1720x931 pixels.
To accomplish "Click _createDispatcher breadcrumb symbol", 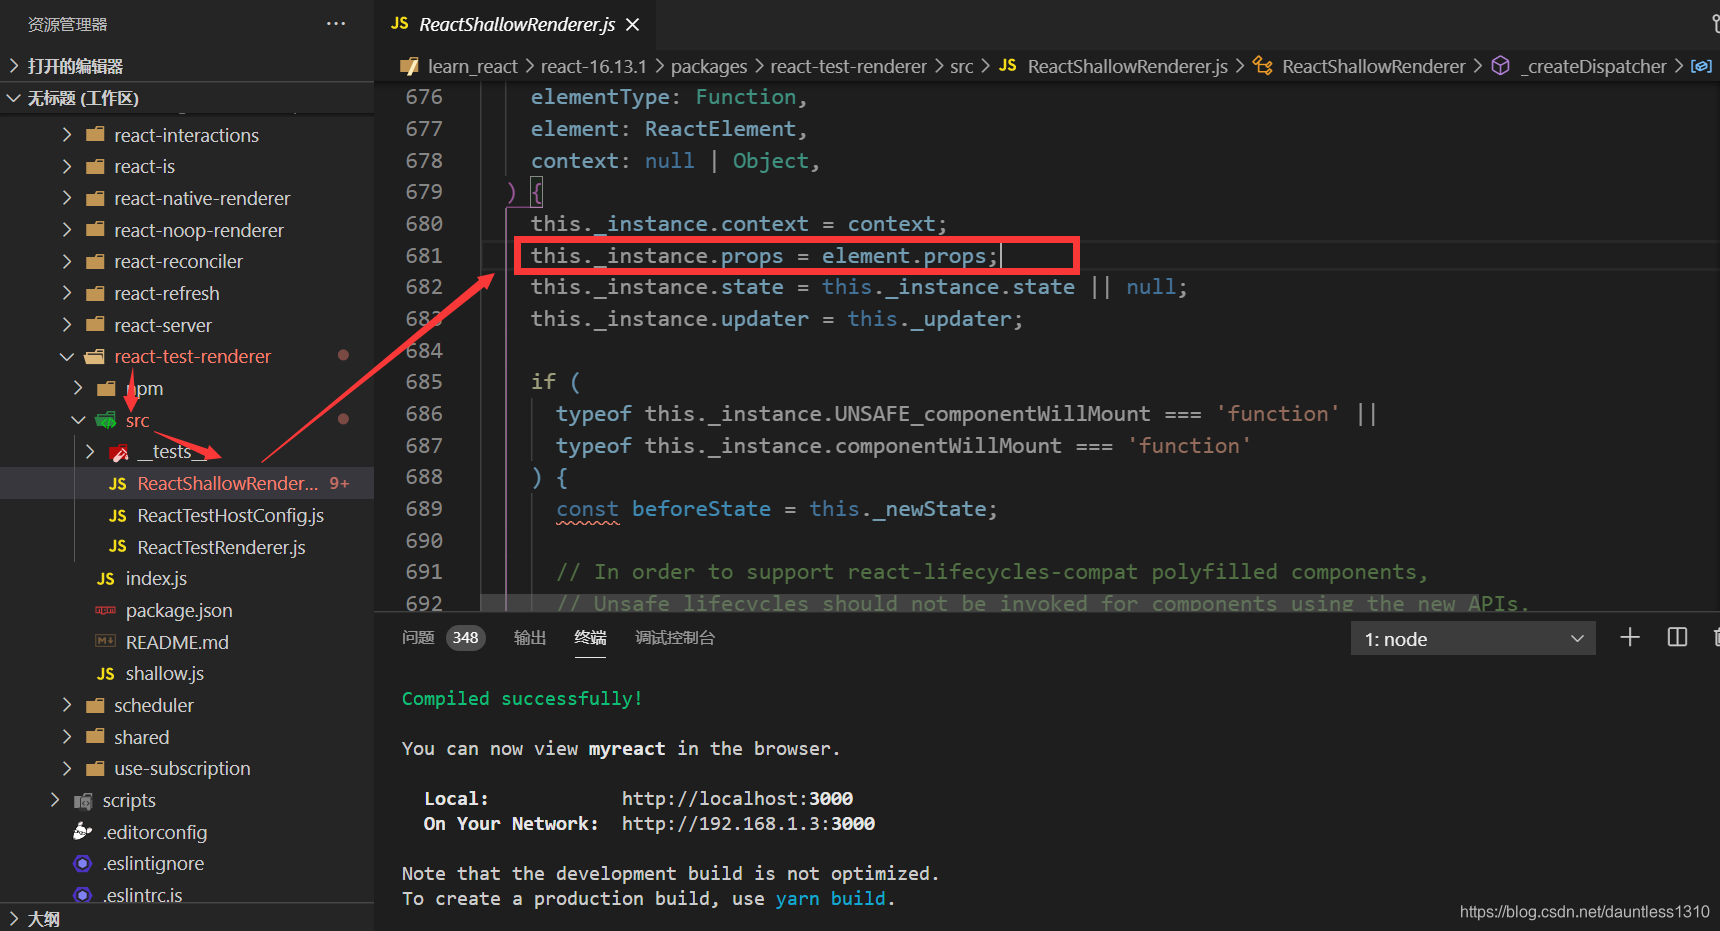I will click(x=1593, y=66).
